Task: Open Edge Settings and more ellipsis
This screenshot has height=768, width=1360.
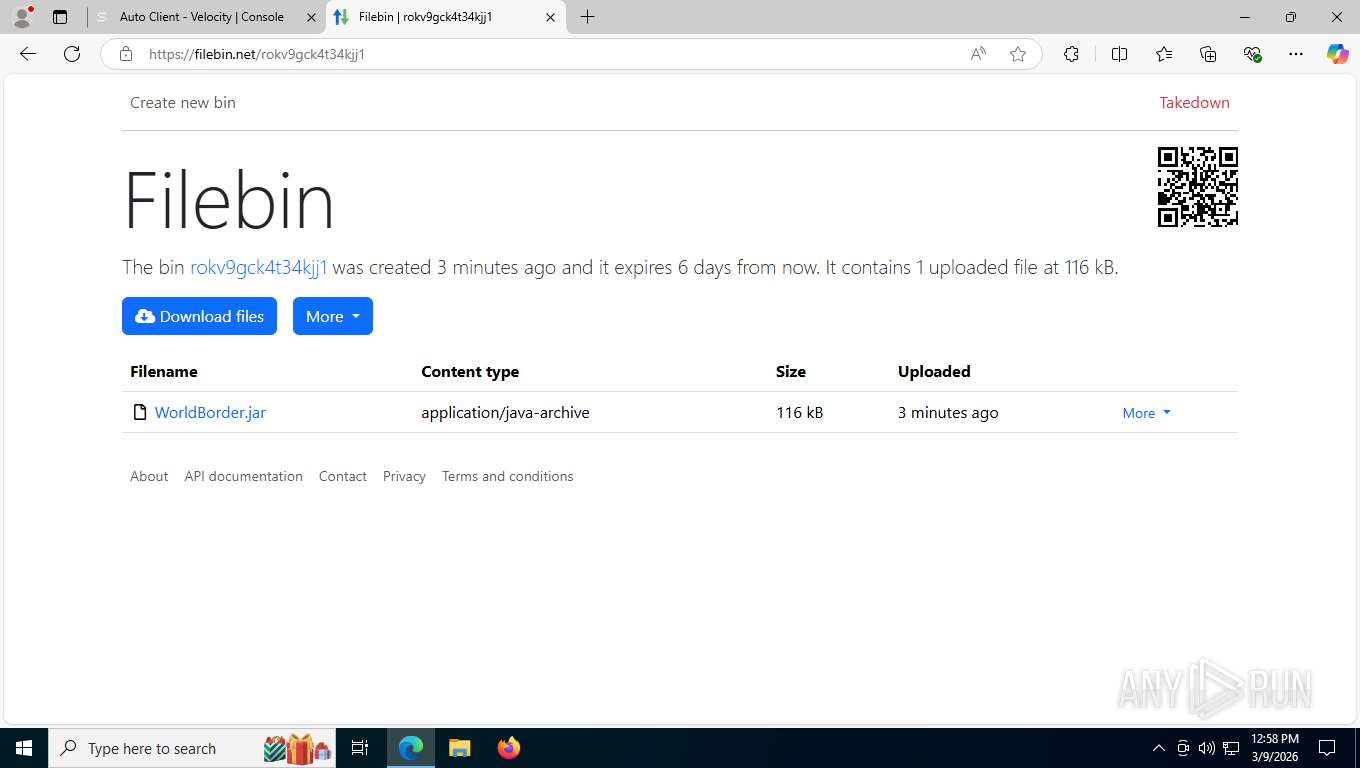Action: pyautogui.click(x=1296, y=54)
